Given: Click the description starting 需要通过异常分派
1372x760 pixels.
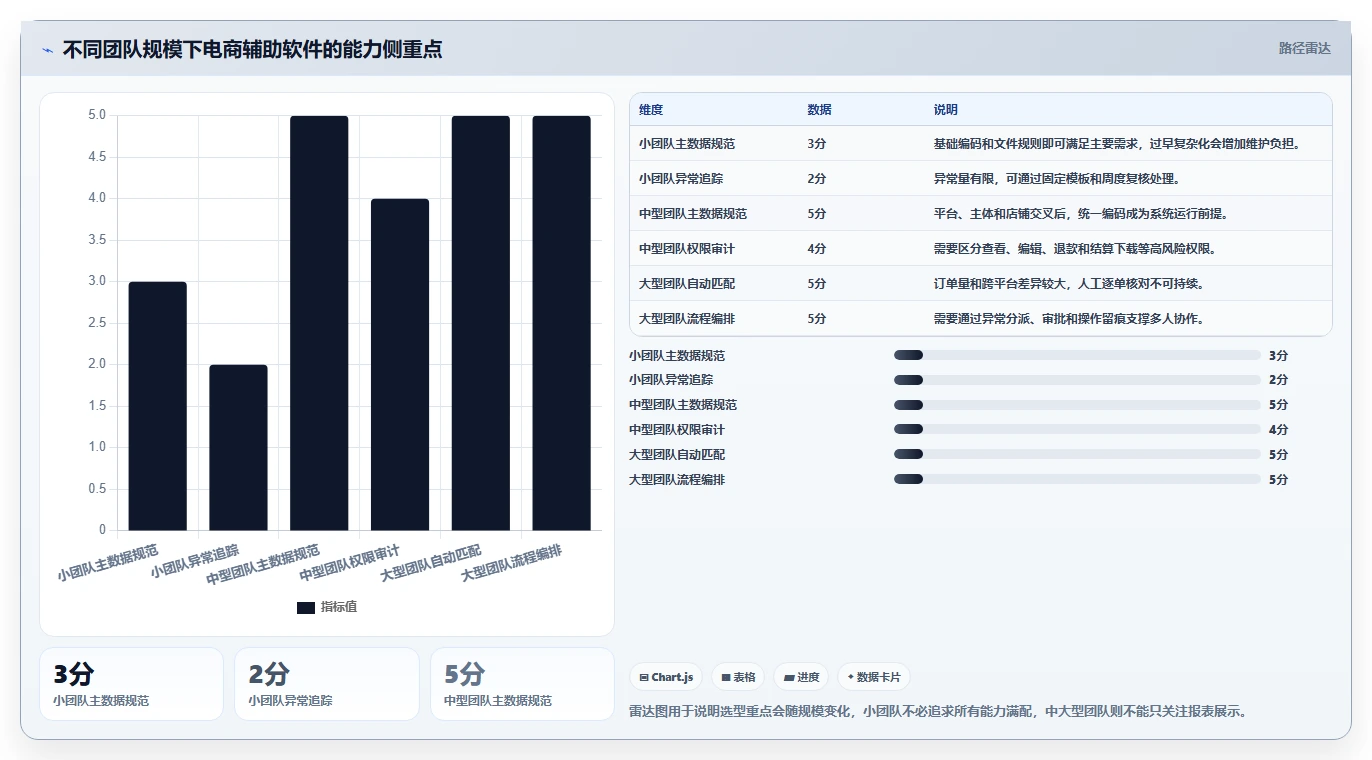Looking at the screenshot, I should [1069, 319].
